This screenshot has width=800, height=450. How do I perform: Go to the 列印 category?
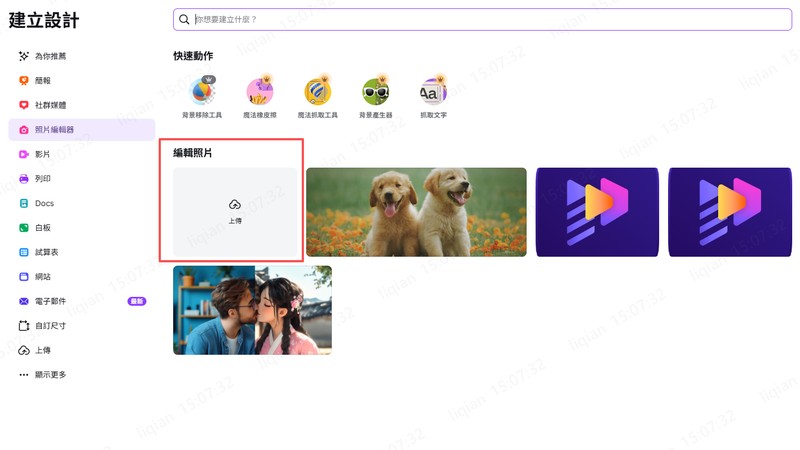pyautogui.click(x=82, y=179)
